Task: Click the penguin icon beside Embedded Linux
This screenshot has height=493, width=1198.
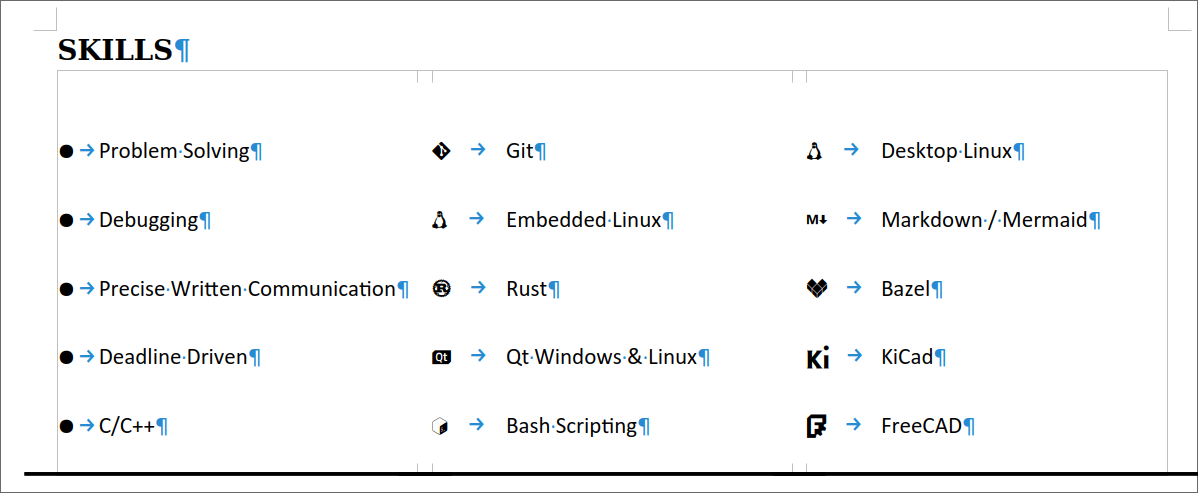Action: (439, 220)
